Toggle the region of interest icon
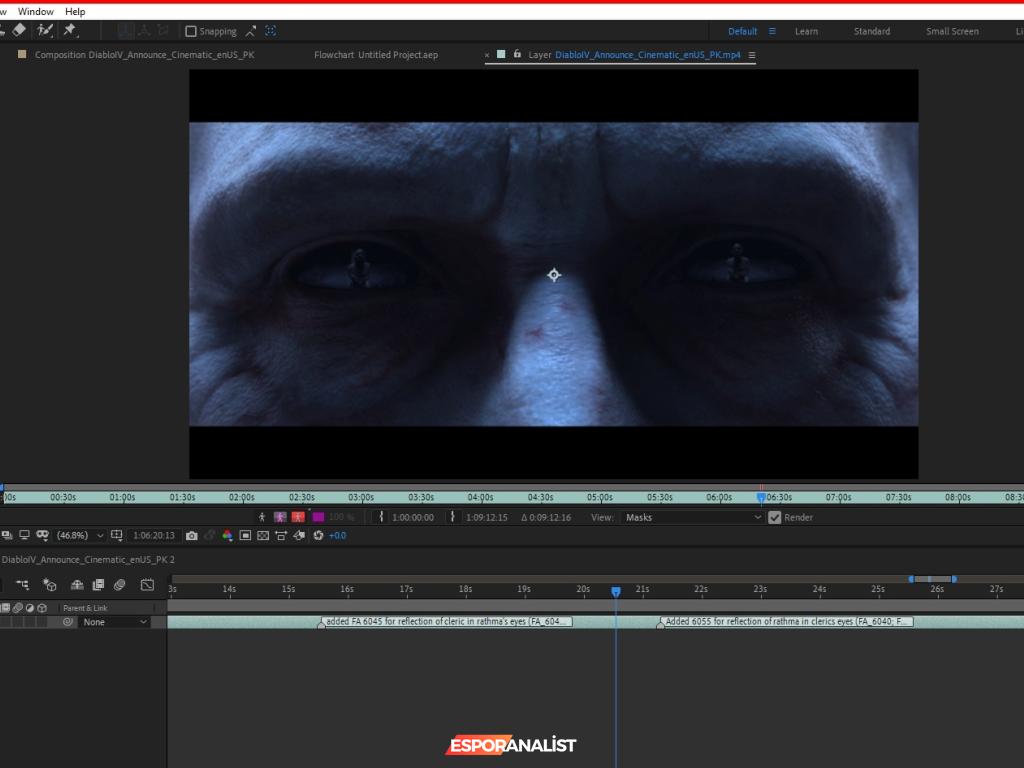Image resolution: width=1024 pixels, height=768 pixels. 245,536
